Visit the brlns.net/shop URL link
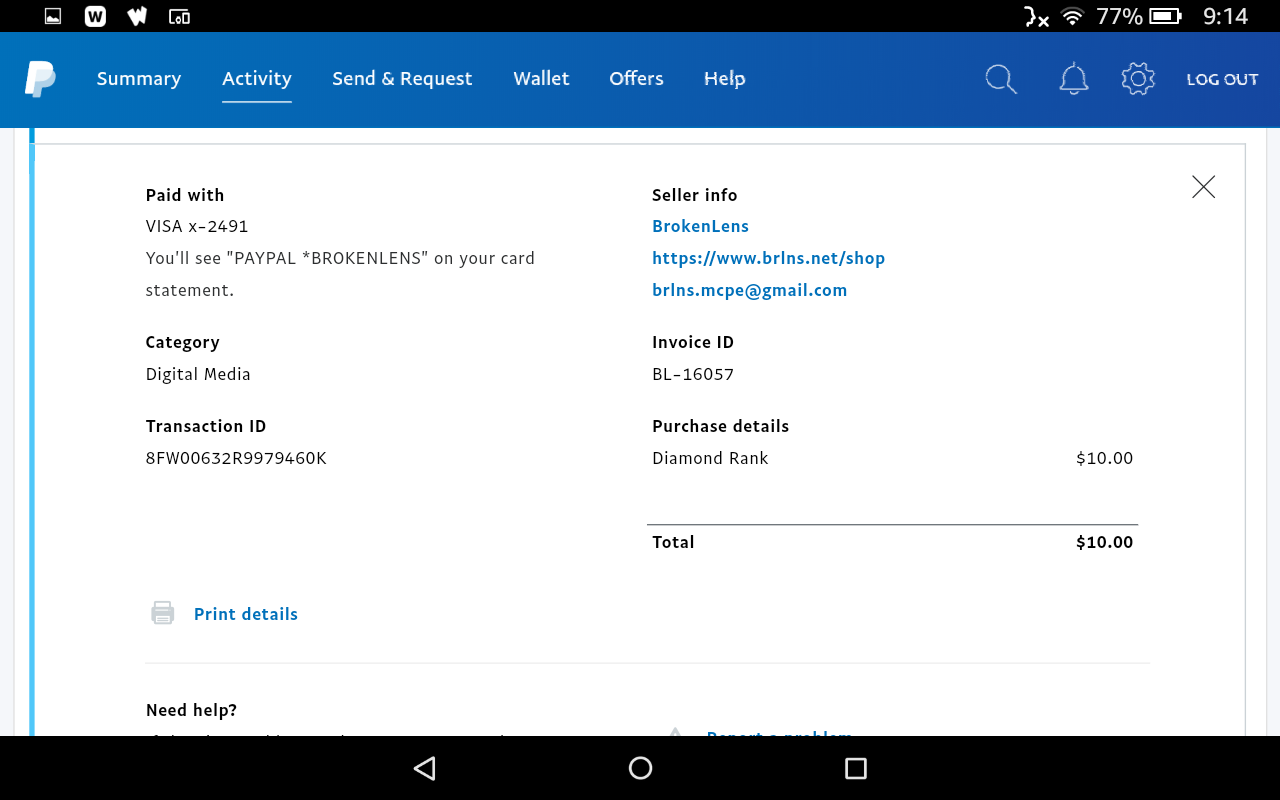The width and height of the screenshot is (1280, 800). tap(768, 258)
